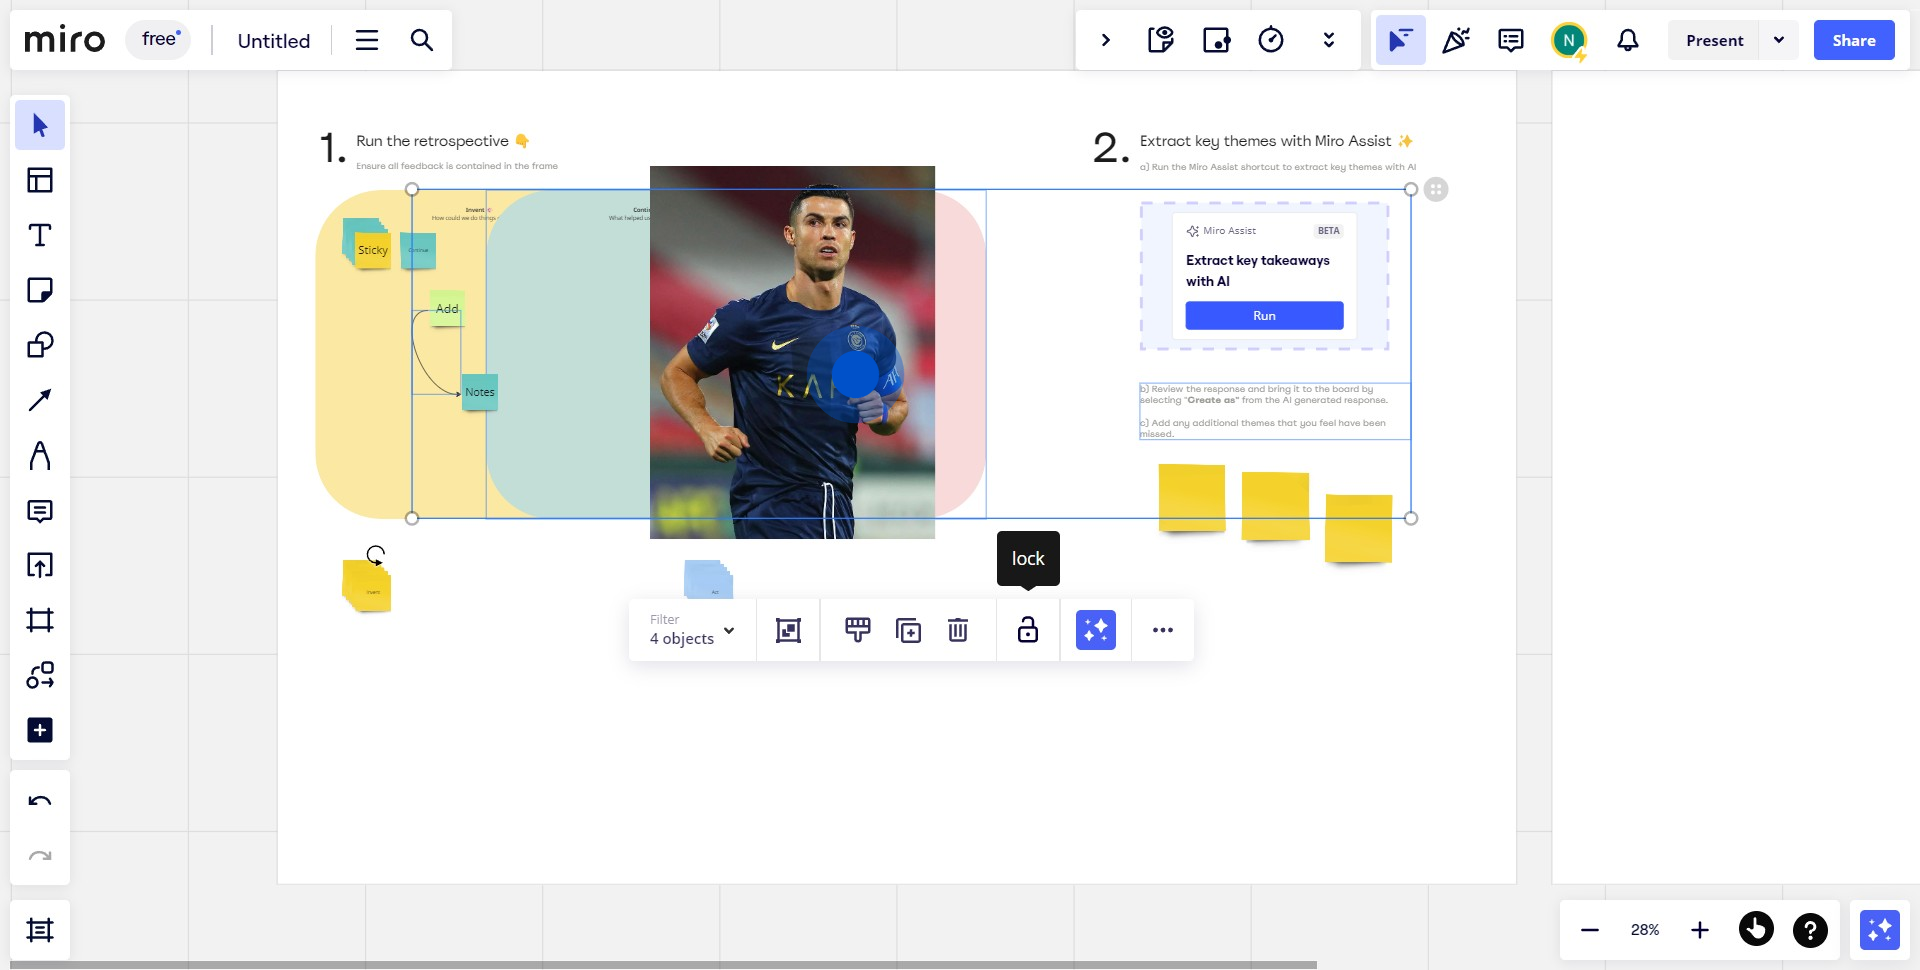Image resolution: width=1920 pixels, height=970 pixels.
Task: Select the Sticky note tool in sidebar
Action: 40,290
